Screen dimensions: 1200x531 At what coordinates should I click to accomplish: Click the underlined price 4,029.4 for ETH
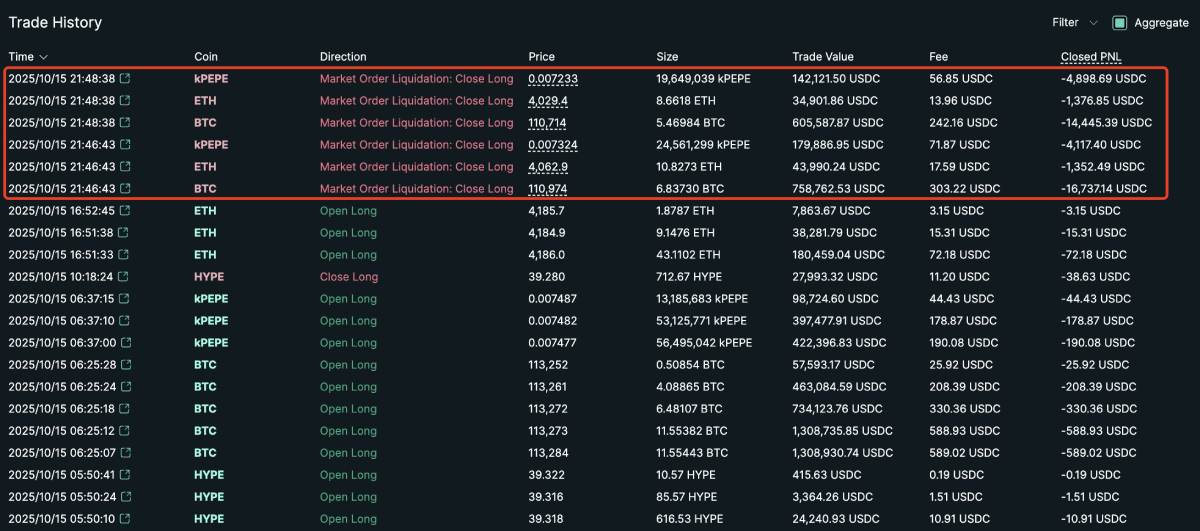point(548,101)
